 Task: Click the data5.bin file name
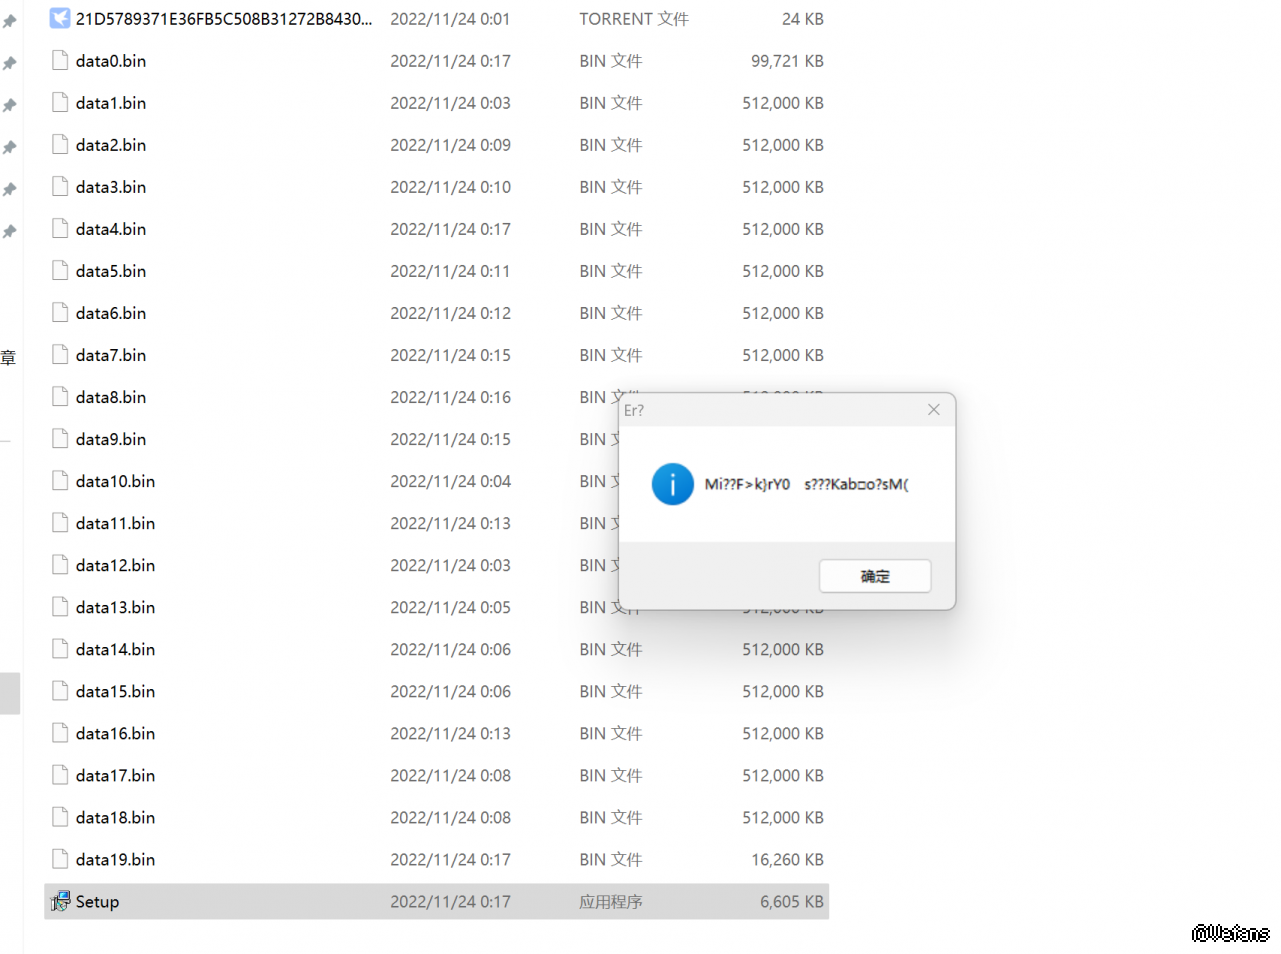[111, 271]
